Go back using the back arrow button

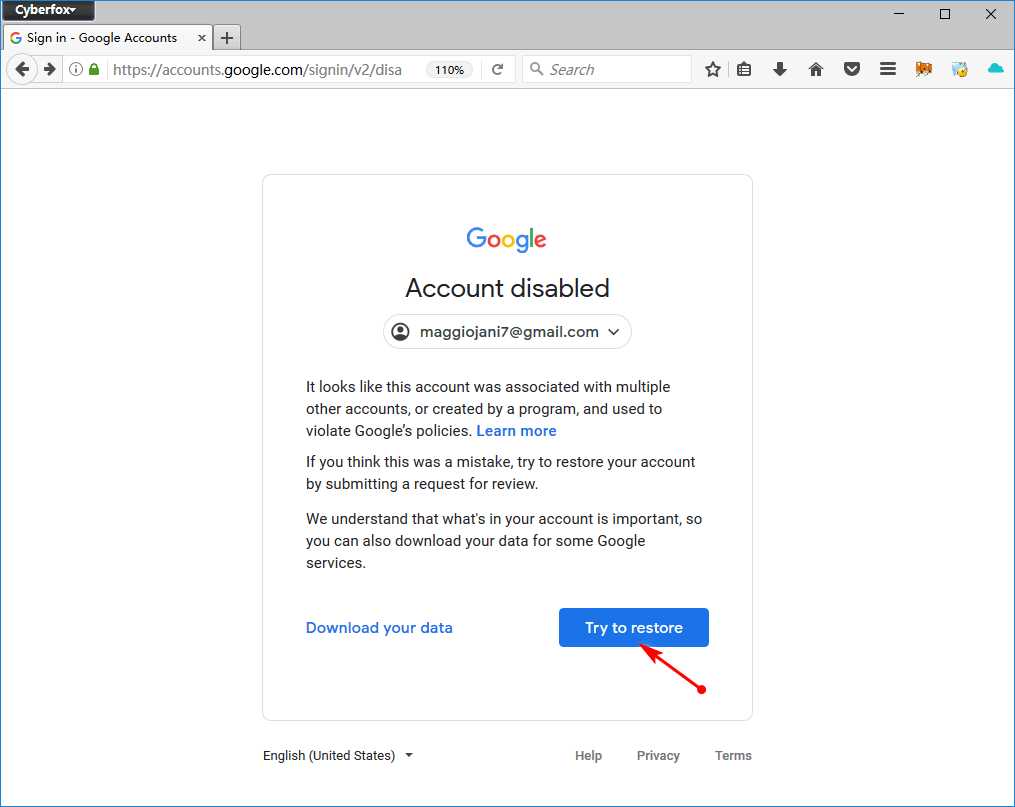(22, 69)
